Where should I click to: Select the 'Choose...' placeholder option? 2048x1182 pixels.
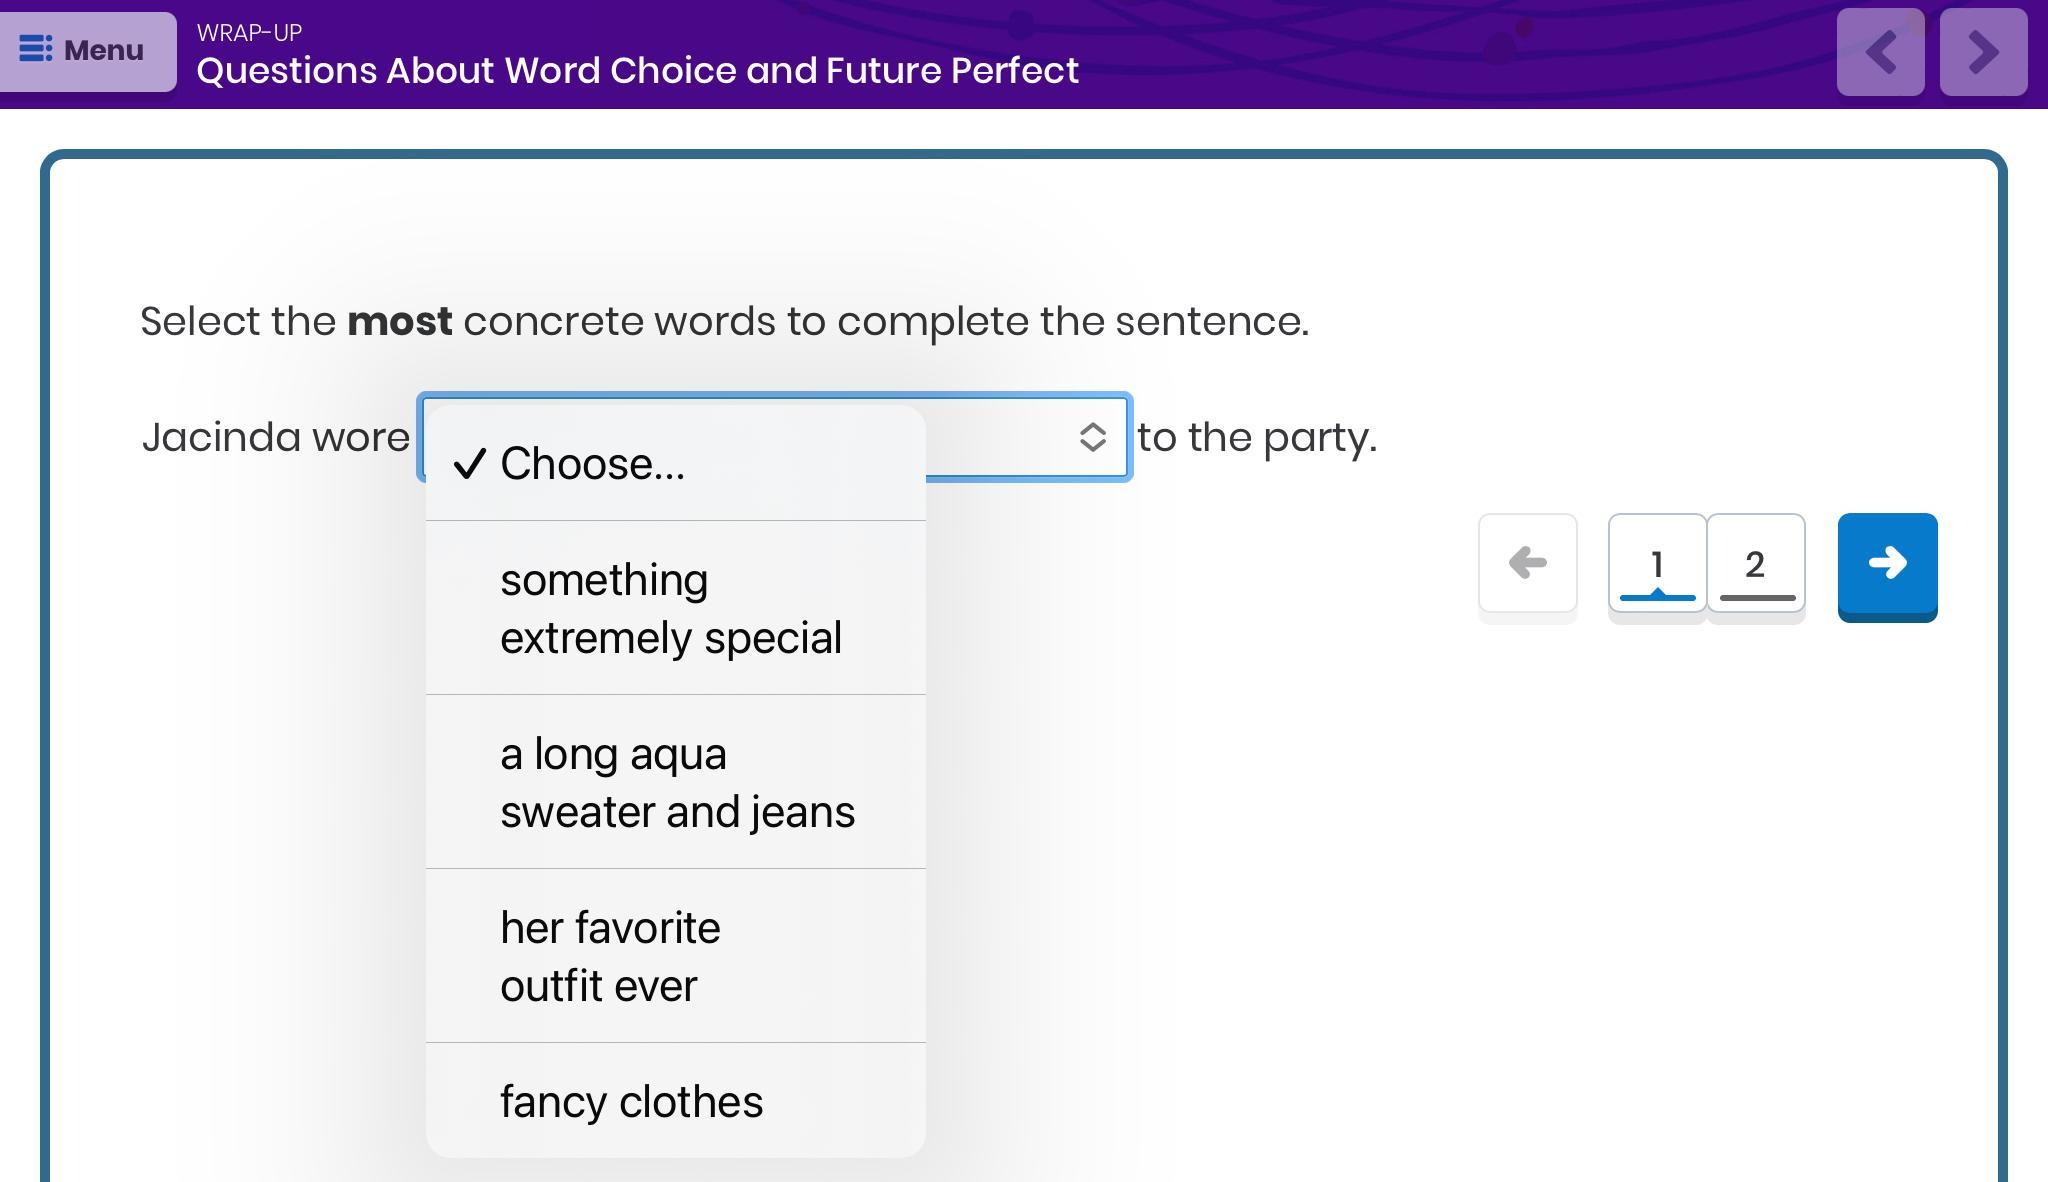click(x=592, y=464)
